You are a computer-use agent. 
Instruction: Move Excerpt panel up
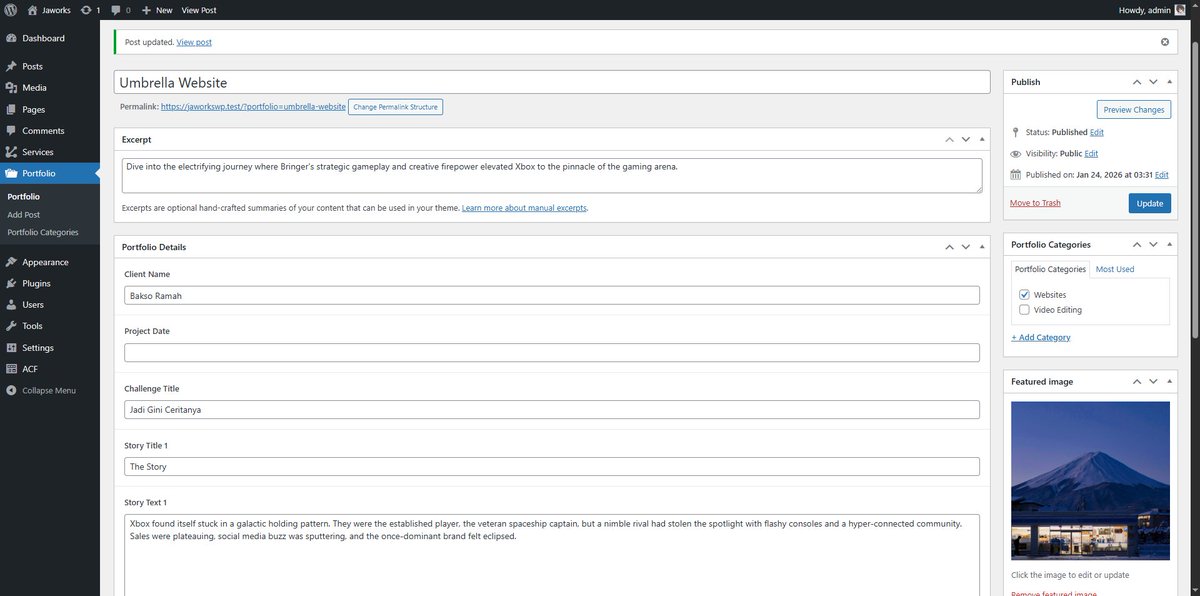[950, 140]
